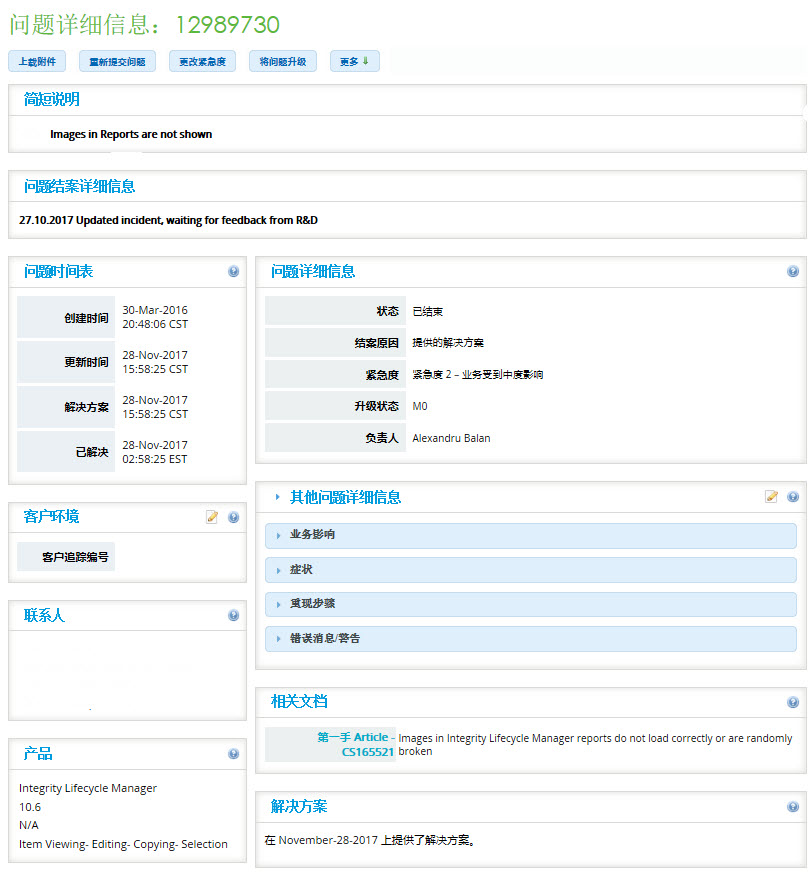Click the 将问题升级 button

283,62
